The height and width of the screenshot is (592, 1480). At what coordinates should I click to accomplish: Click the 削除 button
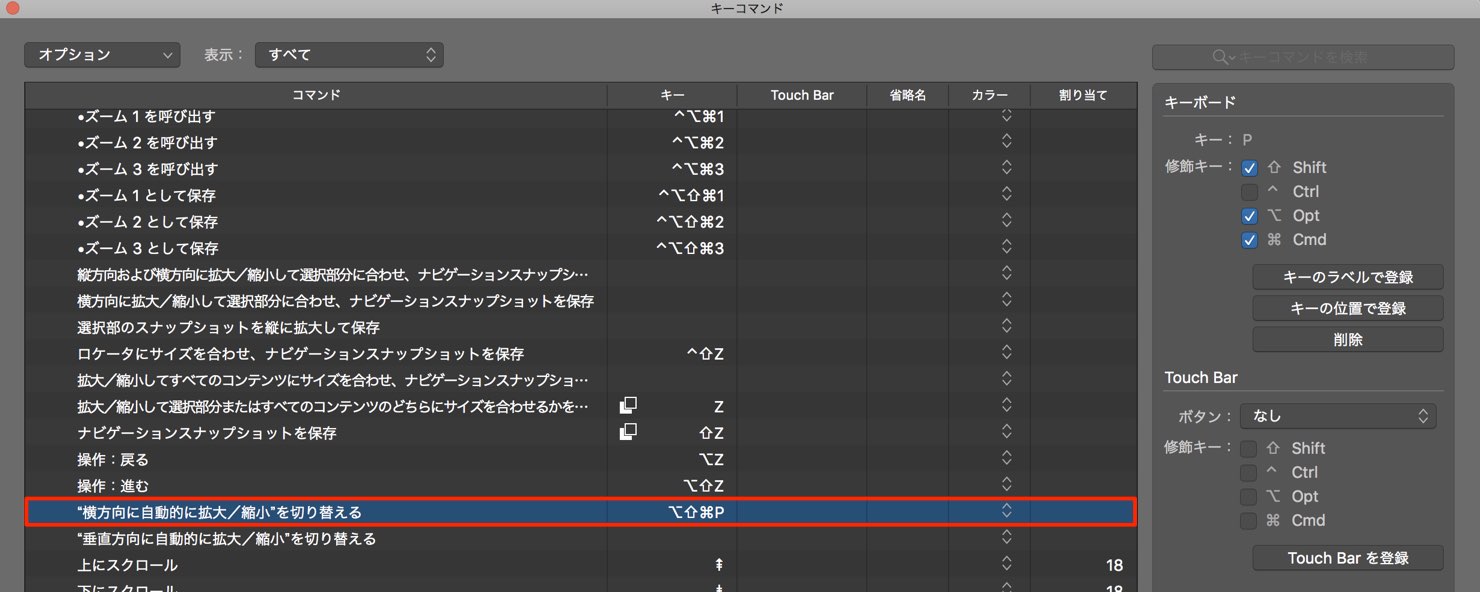point(1348,339)
